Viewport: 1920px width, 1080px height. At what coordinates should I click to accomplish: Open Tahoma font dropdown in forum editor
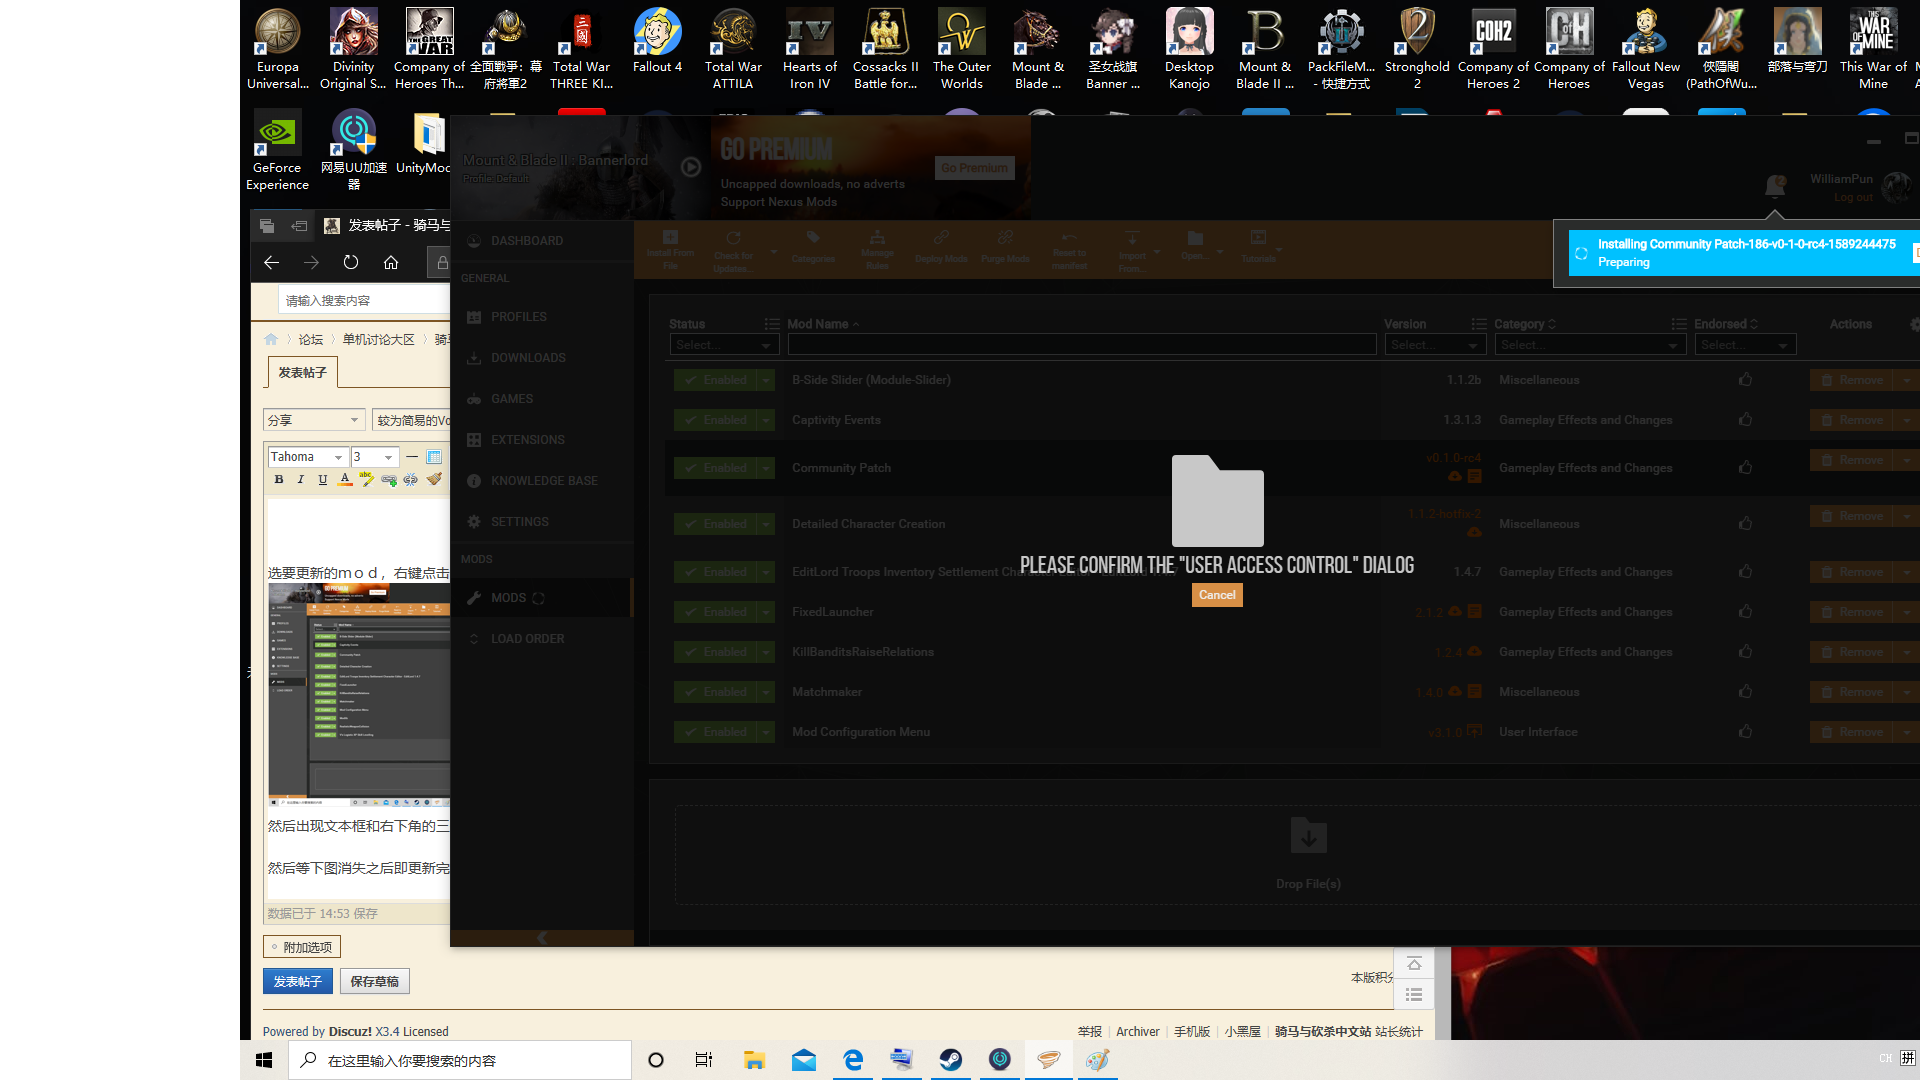click(x=307, y=457)
